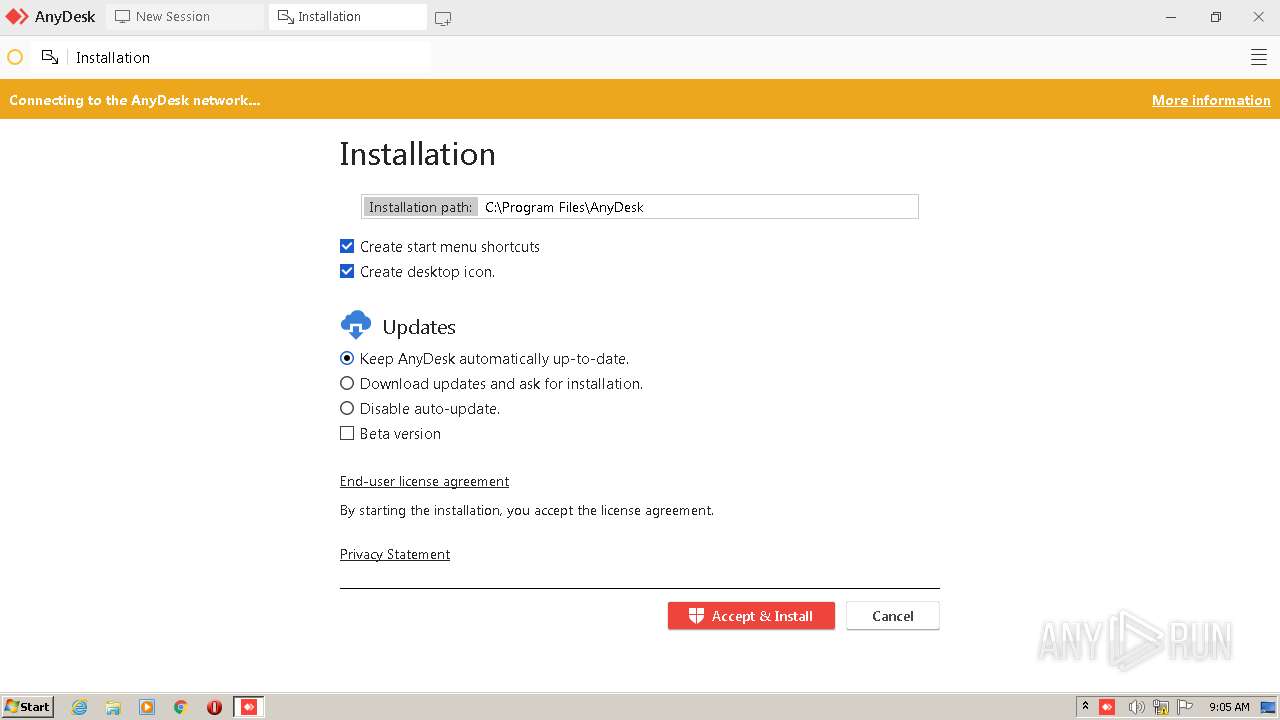Click the network tray icon
The width and height of the screenshot is (1280, 720).
click(1161, 707)
